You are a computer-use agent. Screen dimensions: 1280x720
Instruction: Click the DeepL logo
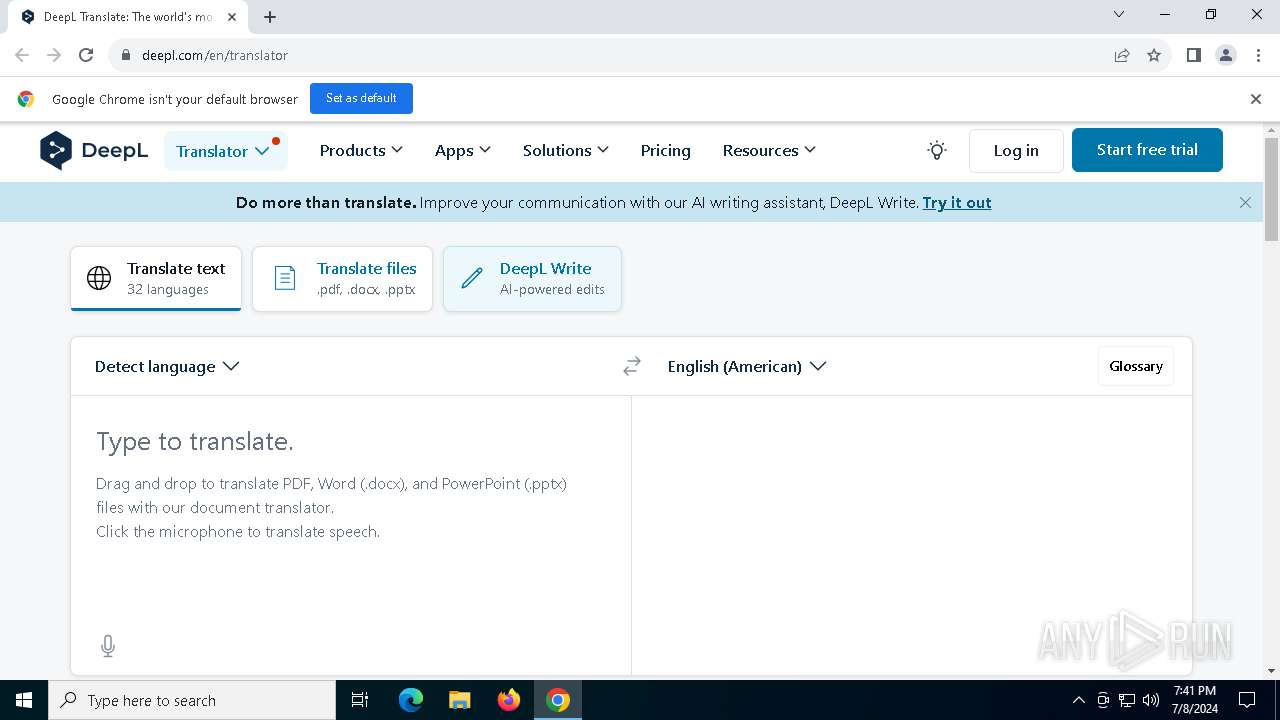[x=94, y=151]
